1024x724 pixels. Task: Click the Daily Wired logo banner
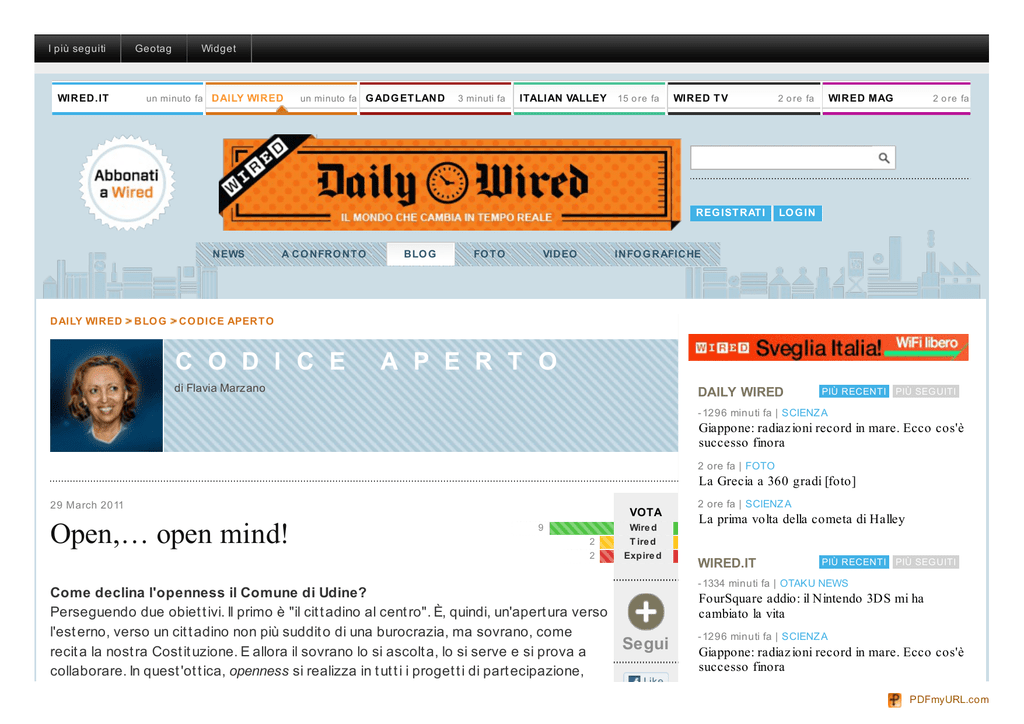click(x=449, y=185)
